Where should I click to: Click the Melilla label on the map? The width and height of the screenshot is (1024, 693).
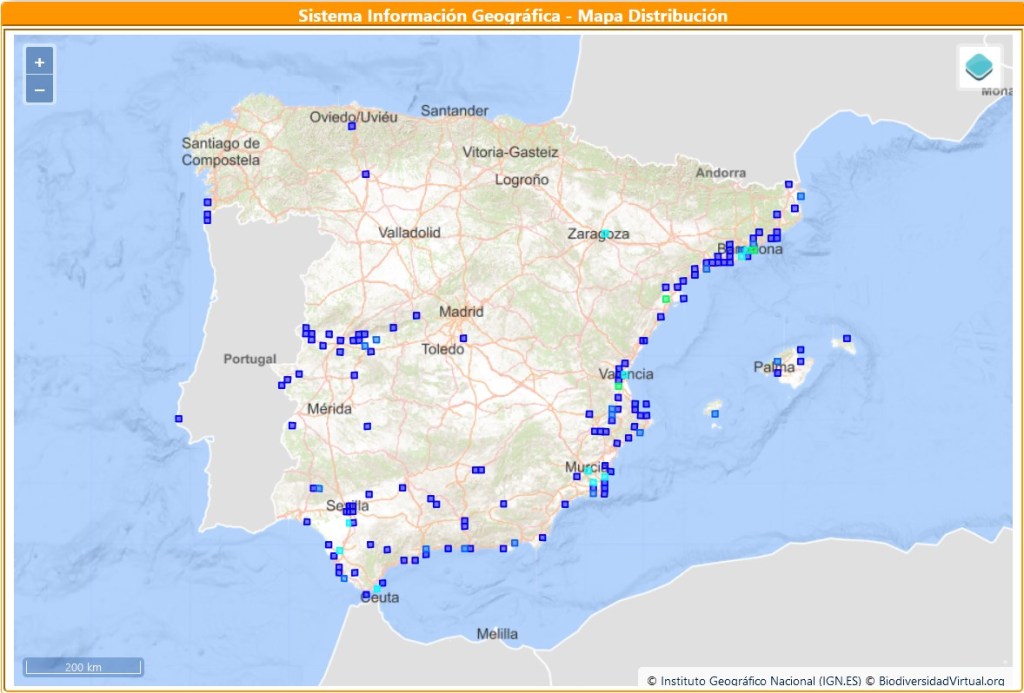tap(497, 634)
